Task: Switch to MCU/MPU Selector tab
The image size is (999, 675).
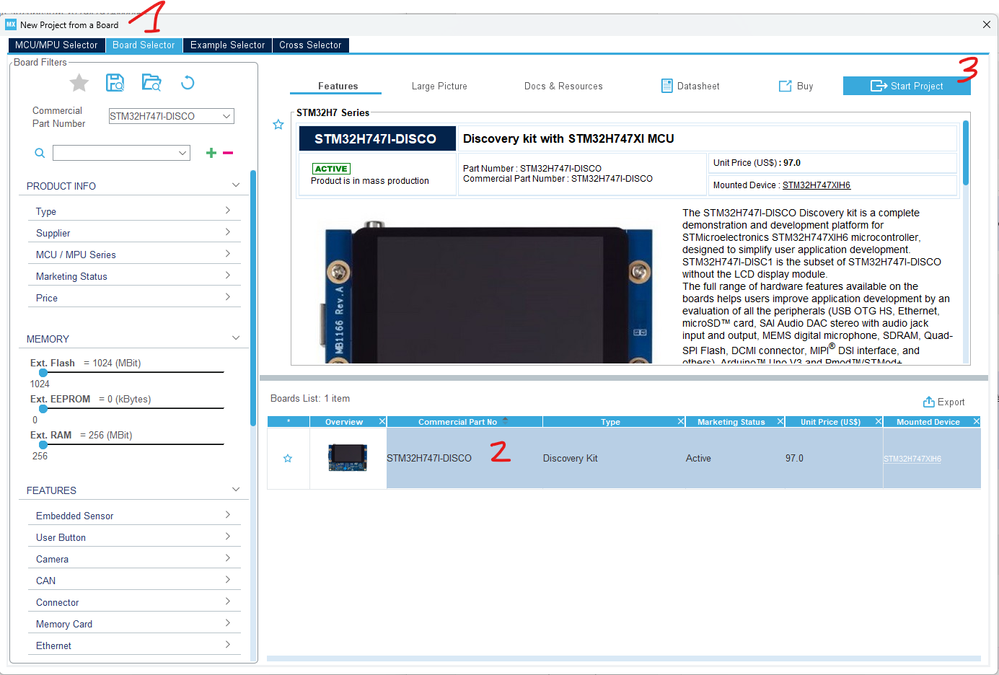Action: pos(56,45)
